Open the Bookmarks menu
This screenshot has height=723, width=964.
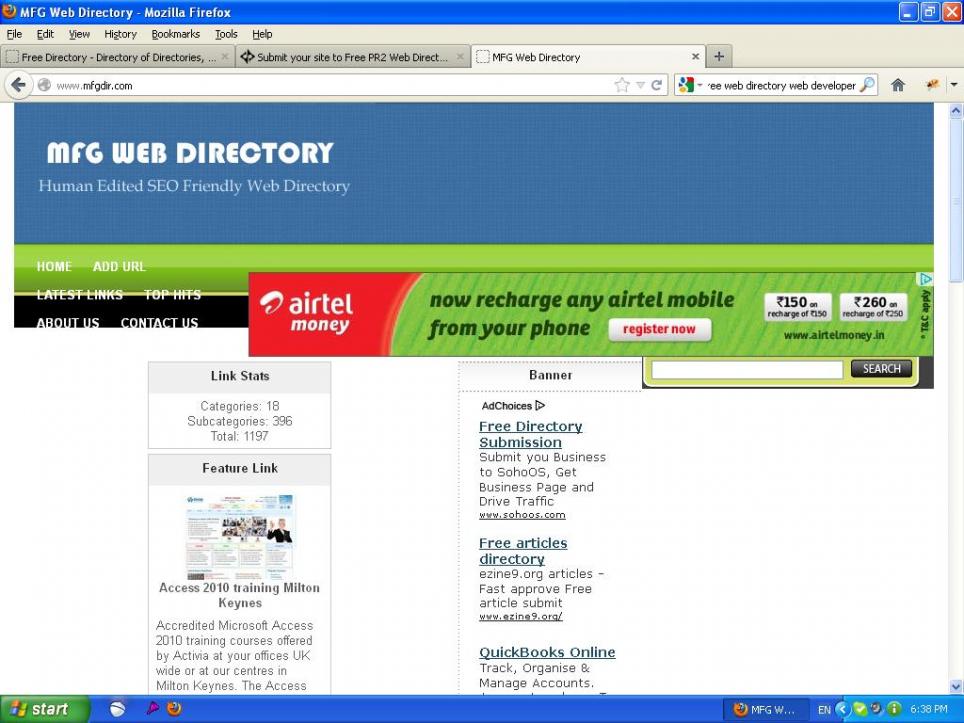pos(176,34)
